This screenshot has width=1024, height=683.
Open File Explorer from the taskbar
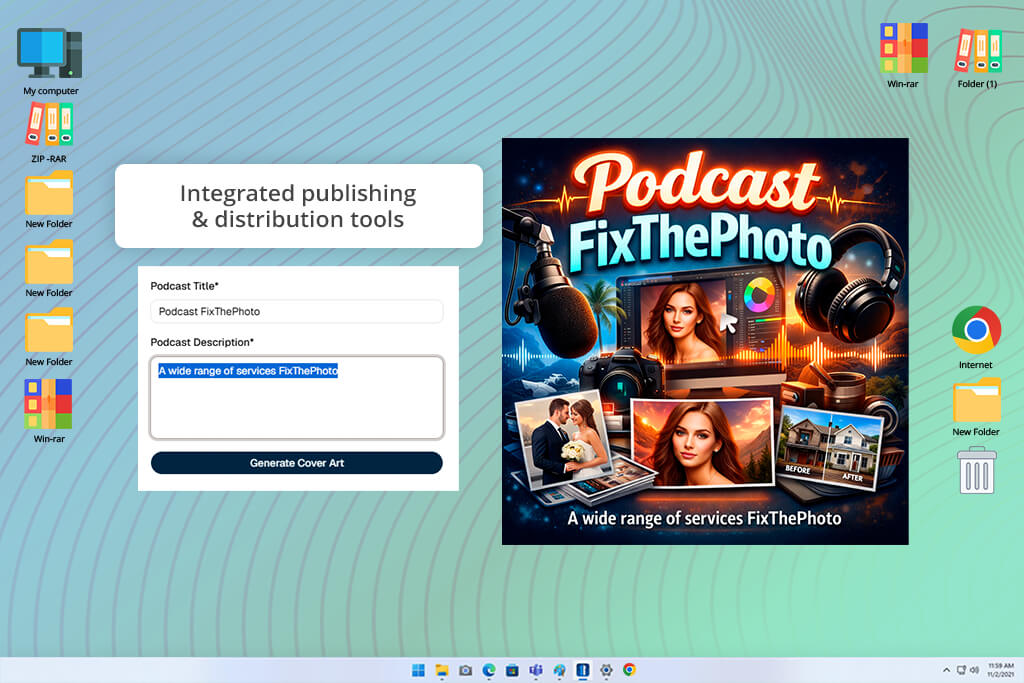coord(442,670)
